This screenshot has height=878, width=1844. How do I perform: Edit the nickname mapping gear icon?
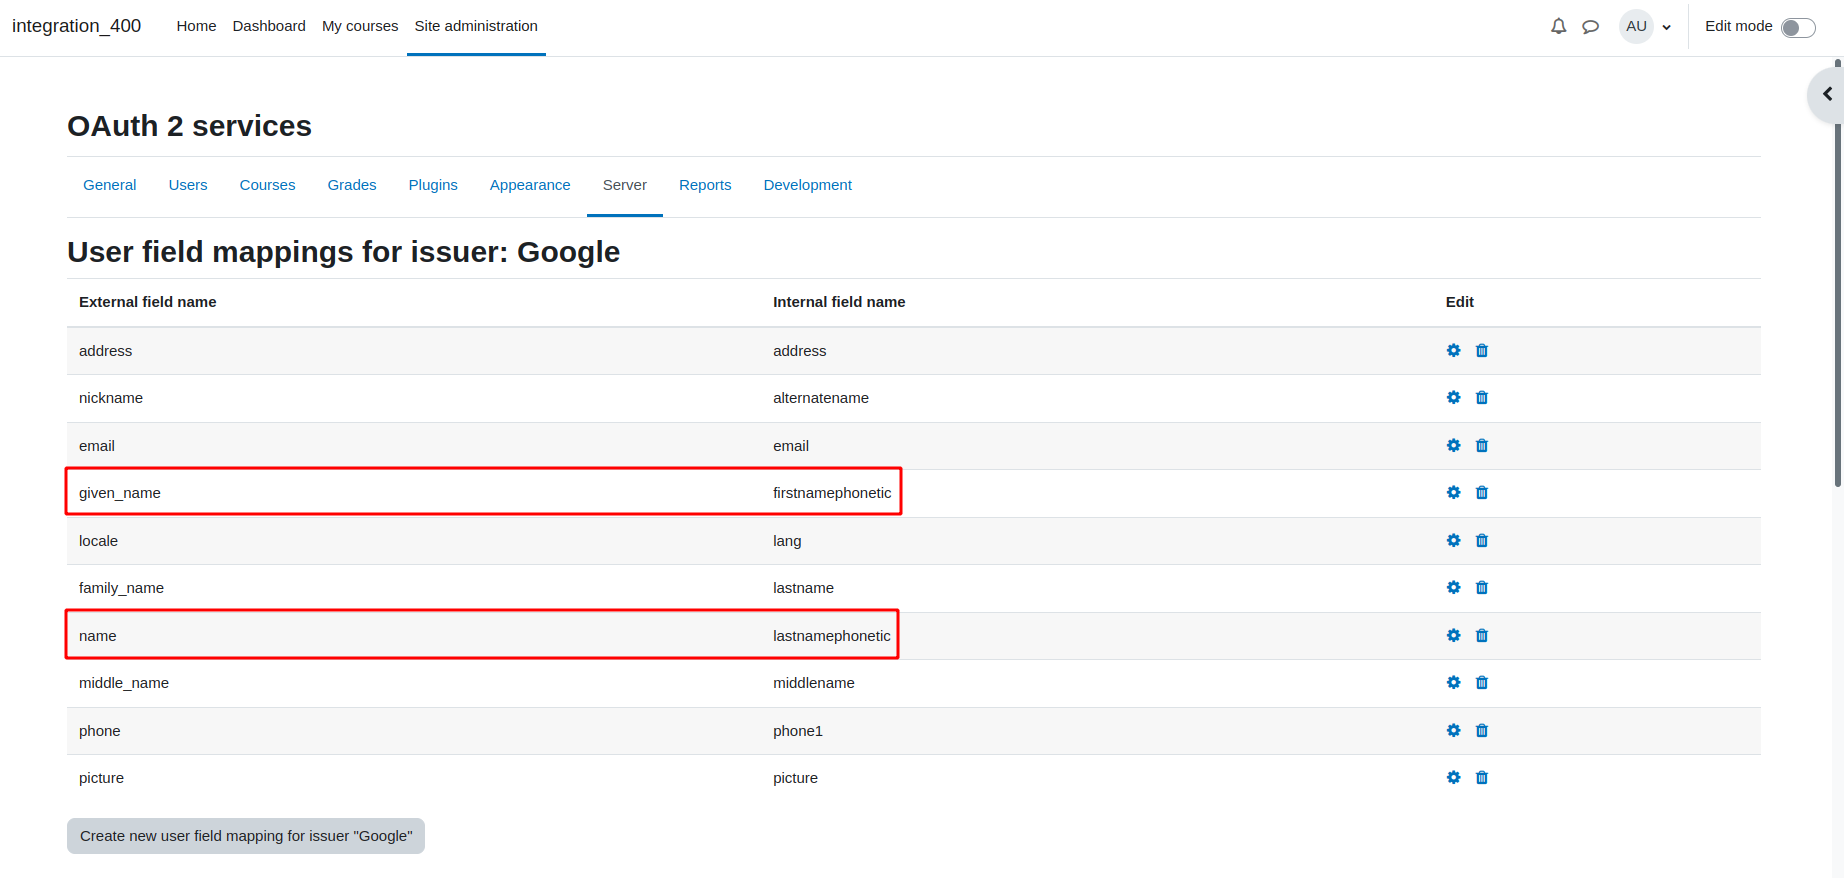pos(1454,397)
